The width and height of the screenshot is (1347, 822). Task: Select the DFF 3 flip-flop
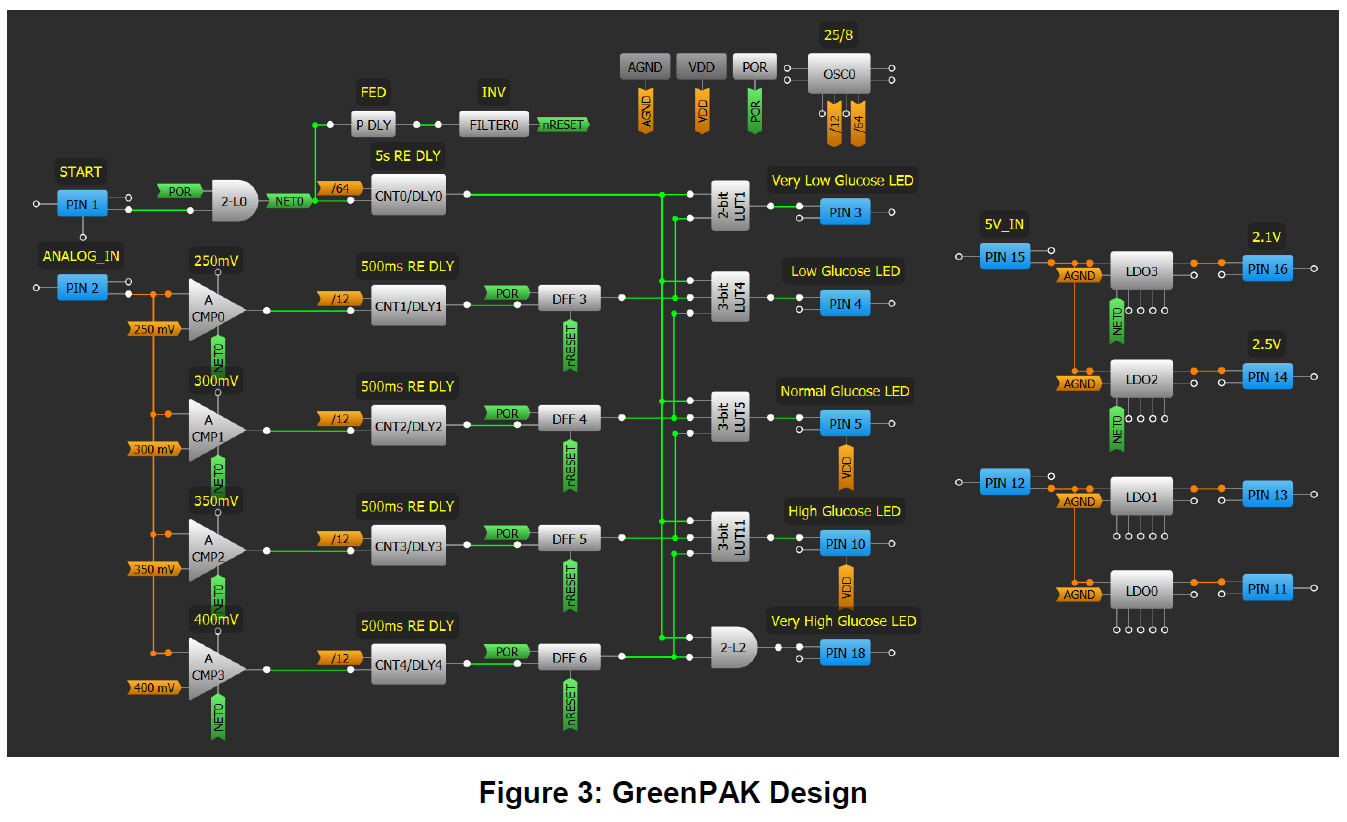(x=570, y=298)
